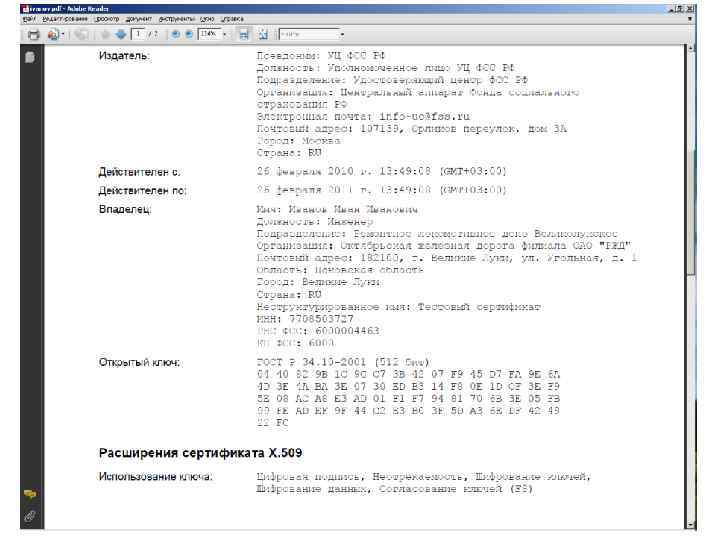Image resolution: width=720 pixels, height=540 pixels.
Task: Click the 'Владелец:' label
Action: click(125, 209)
